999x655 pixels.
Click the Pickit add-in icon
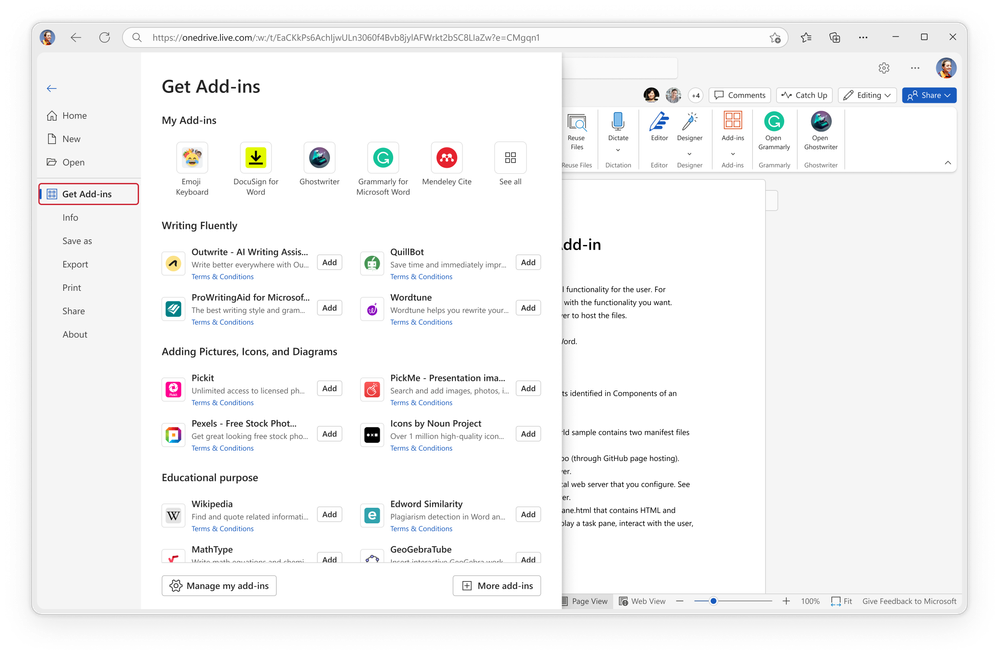173,389
